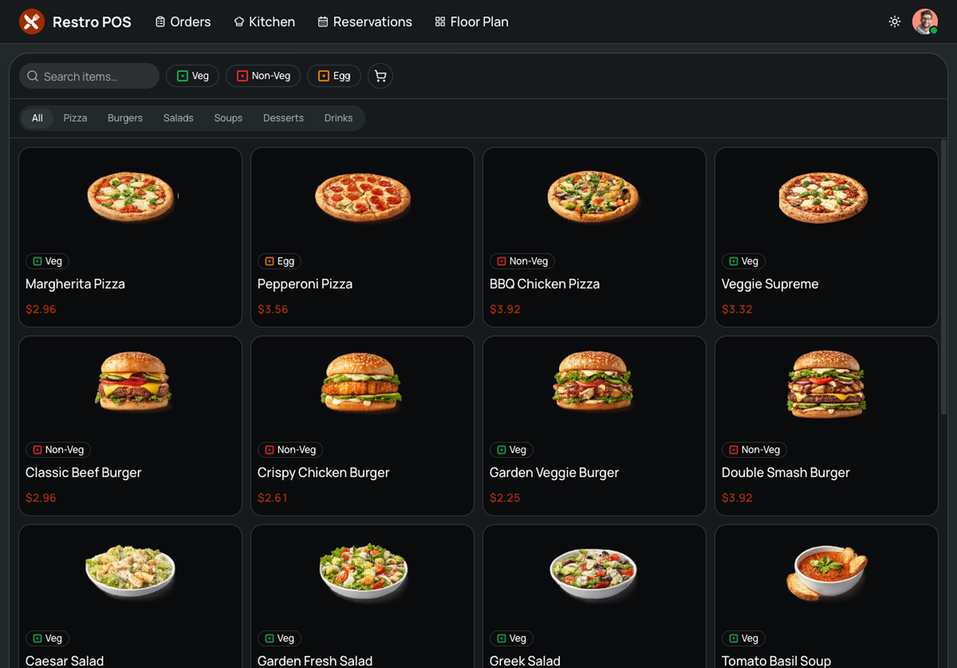957x668 pixels.
Task: Click the Veg badge on Garden Fresh Salad
Action: pyautogui.click(x=280, y=639)
